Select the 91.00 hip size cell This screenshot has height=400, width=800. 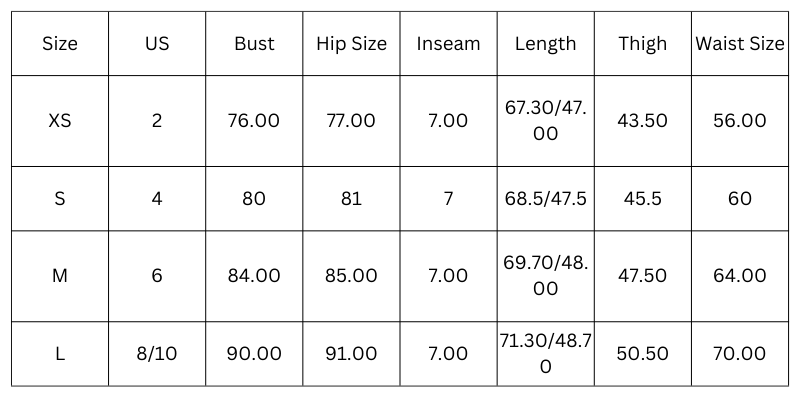pyautogui.click(x=351, y=354)
